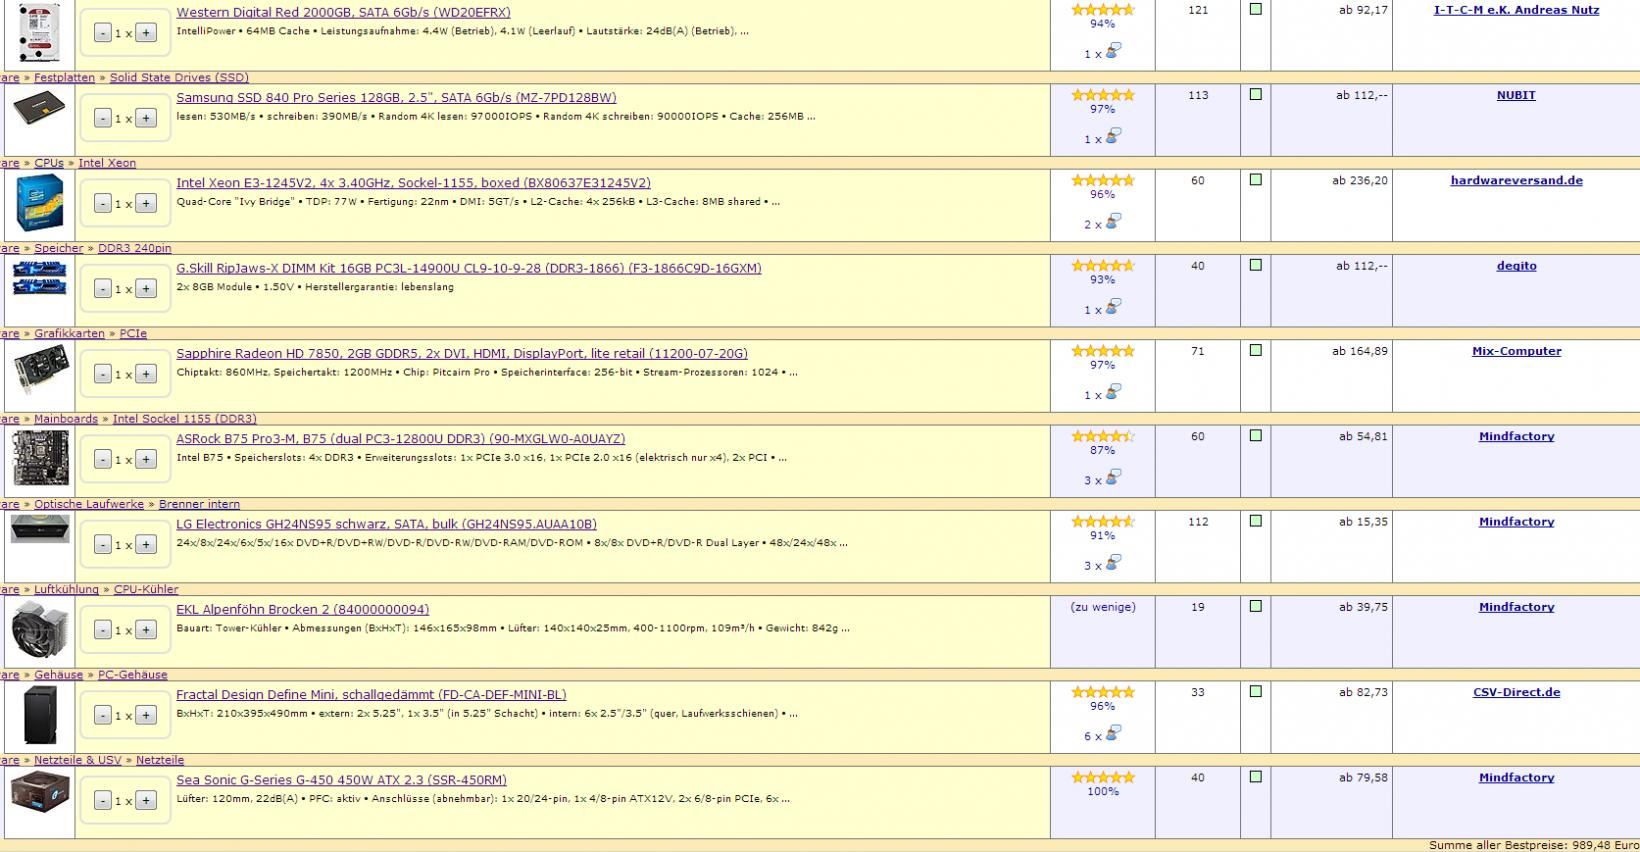
Task: Open the Samsung SSD 840 Pro thumbnail image
Action: pyautogui.click(x=39, y=108)
